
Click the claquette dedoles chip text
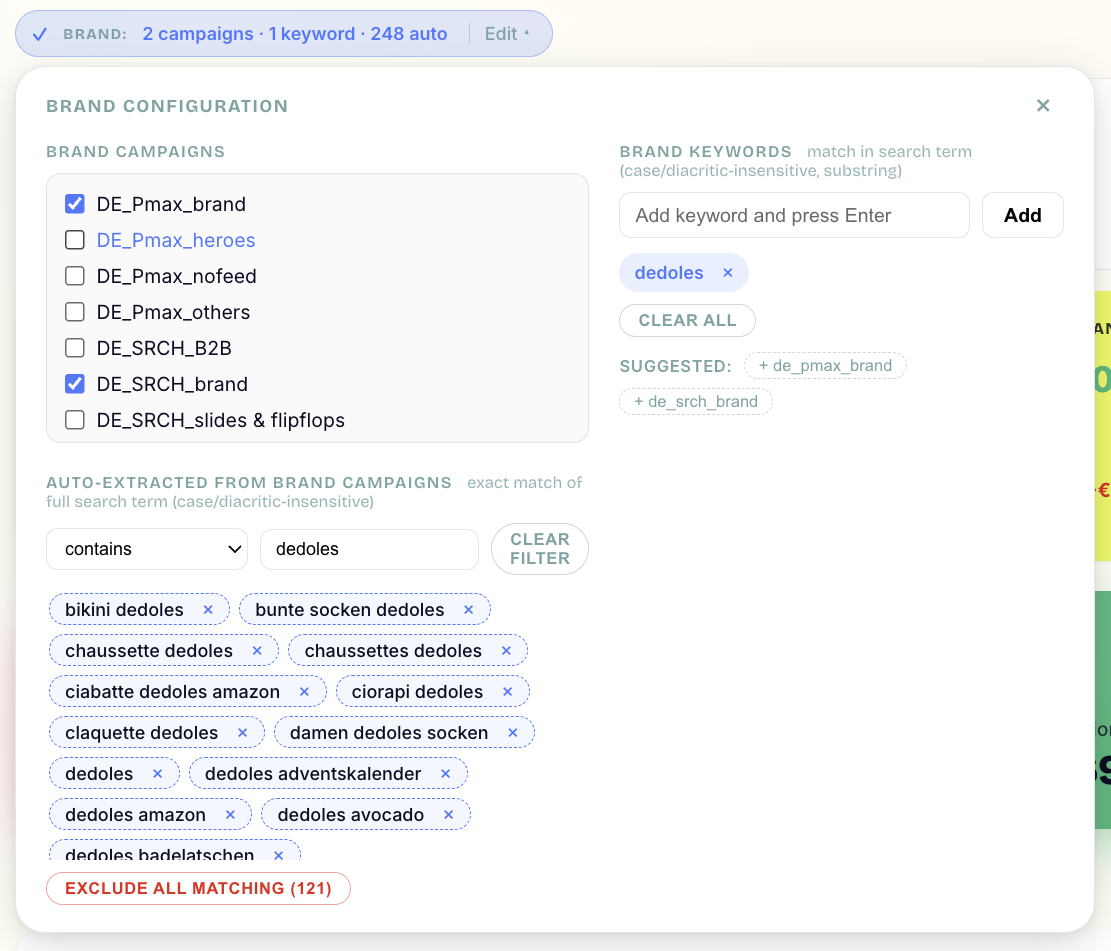click(x=142, y=733)
